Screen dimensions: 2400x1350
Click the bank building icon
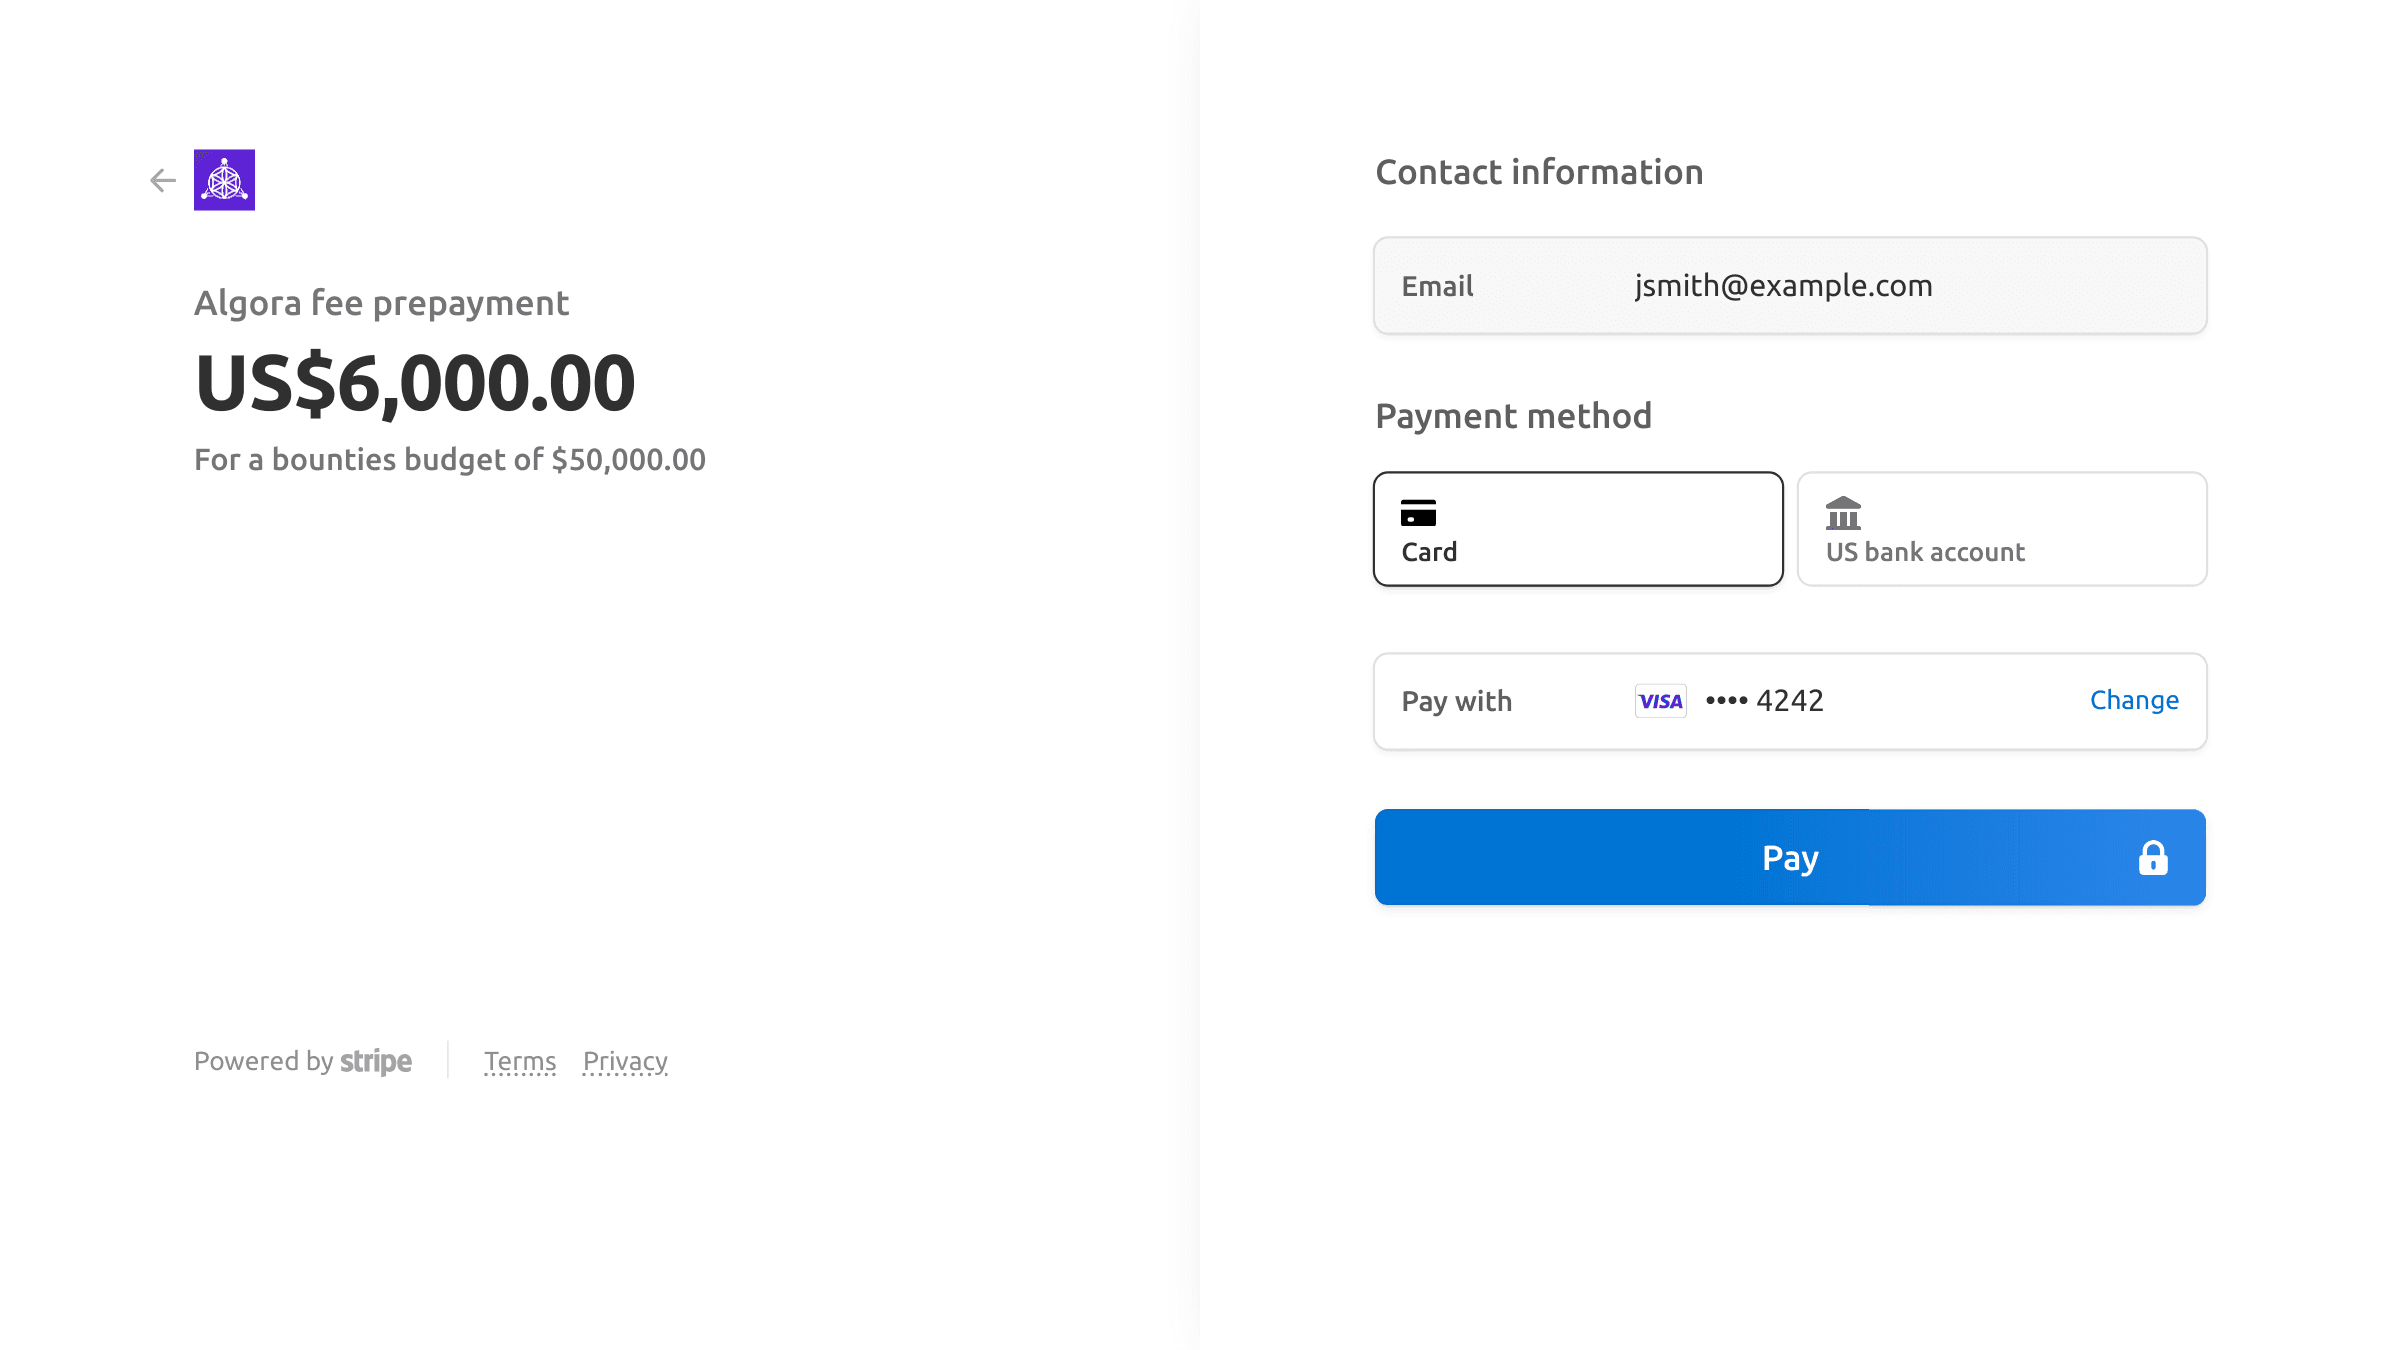pos(1843,513)
